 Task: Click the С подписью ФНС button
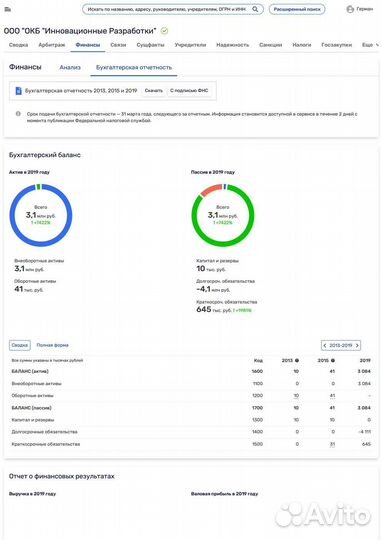189,91
